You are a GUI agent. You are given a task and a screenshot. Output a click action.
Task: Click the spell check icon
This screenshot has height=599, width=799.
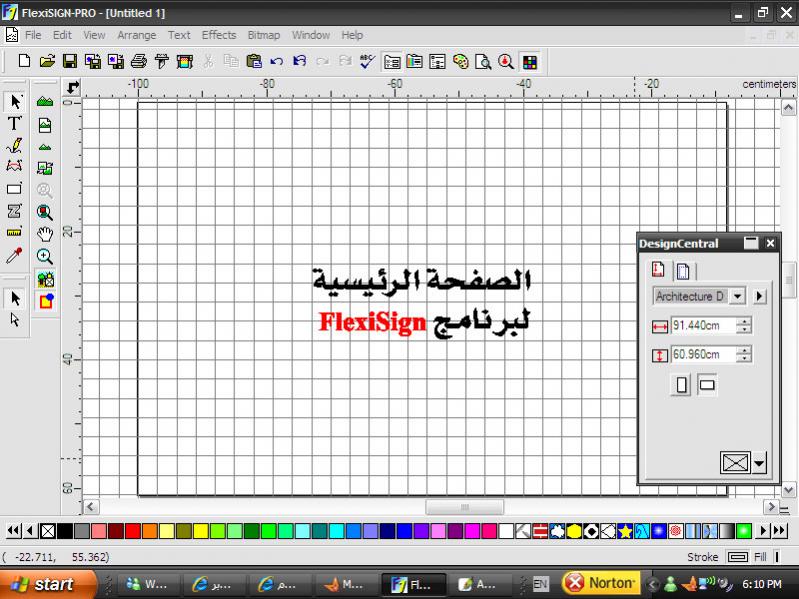point(367,61)
